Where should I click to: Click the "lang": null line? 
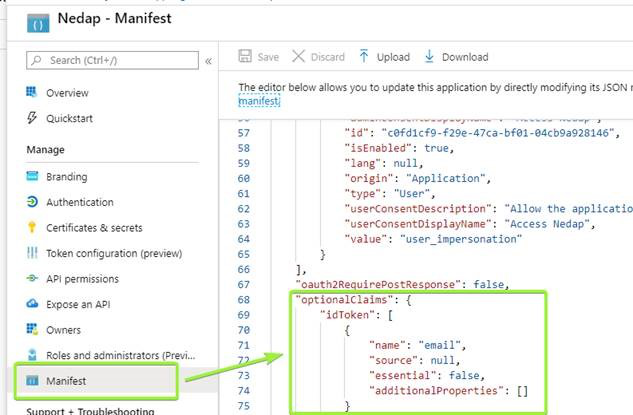pyautogui.click(x=384, y=163)
